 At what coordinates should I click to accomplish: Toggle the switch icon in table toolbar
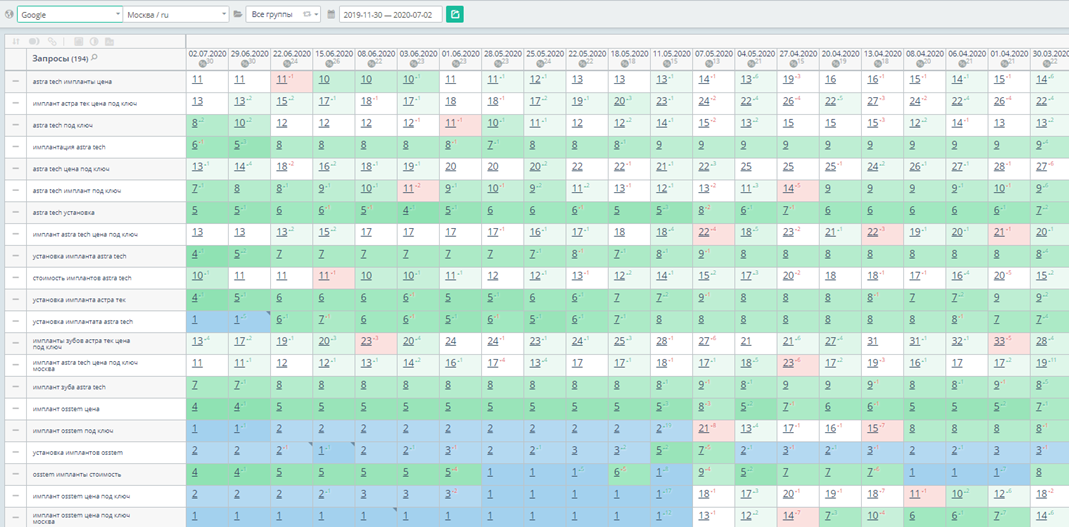(33, 41)
